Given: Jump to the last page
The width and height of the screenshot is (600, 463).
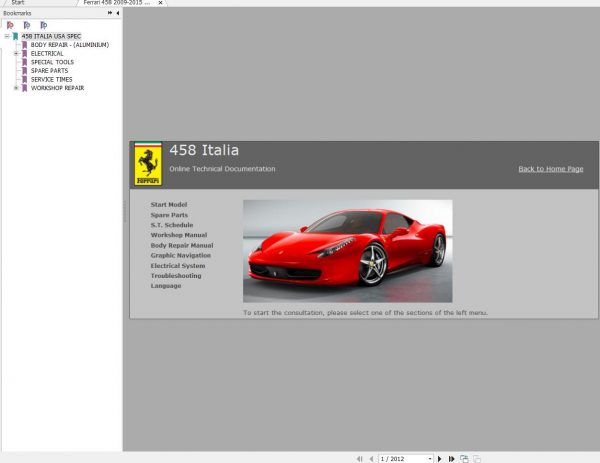Looking at the screenshot, I should click(x=452, y=458).
